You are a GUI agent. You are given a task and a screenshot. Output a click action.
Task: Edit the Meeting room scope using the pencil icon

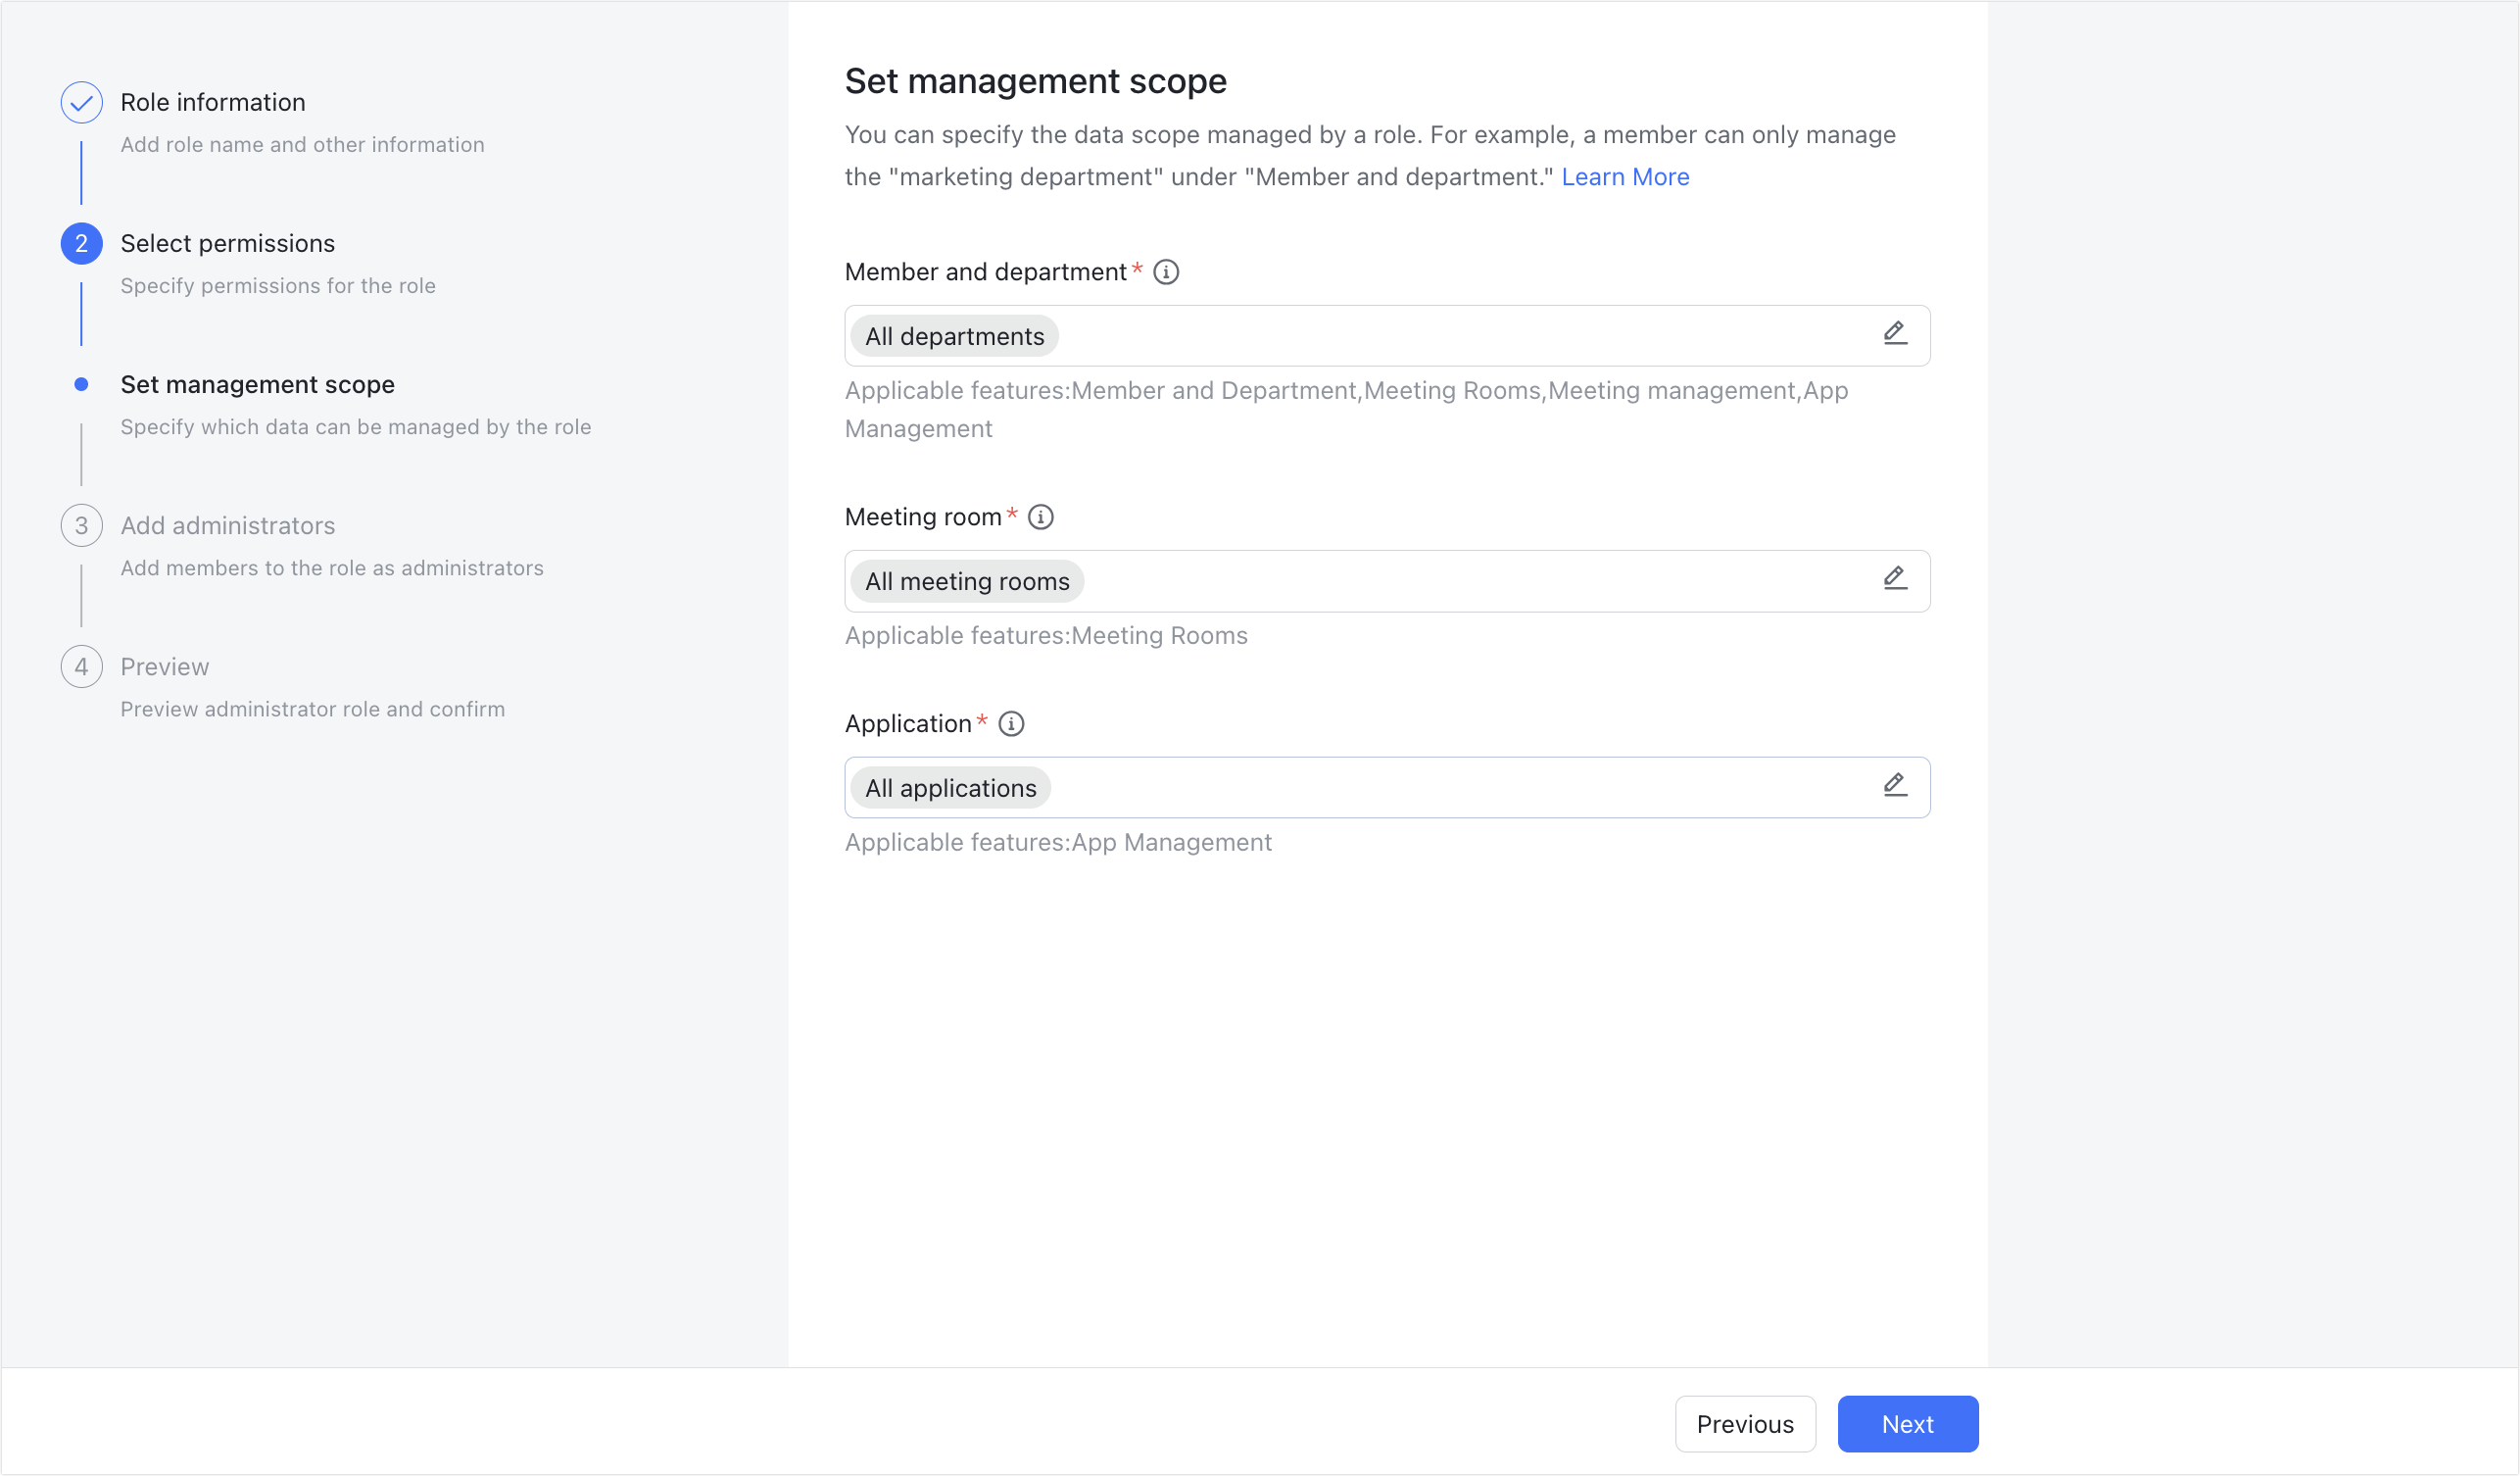1895,580
